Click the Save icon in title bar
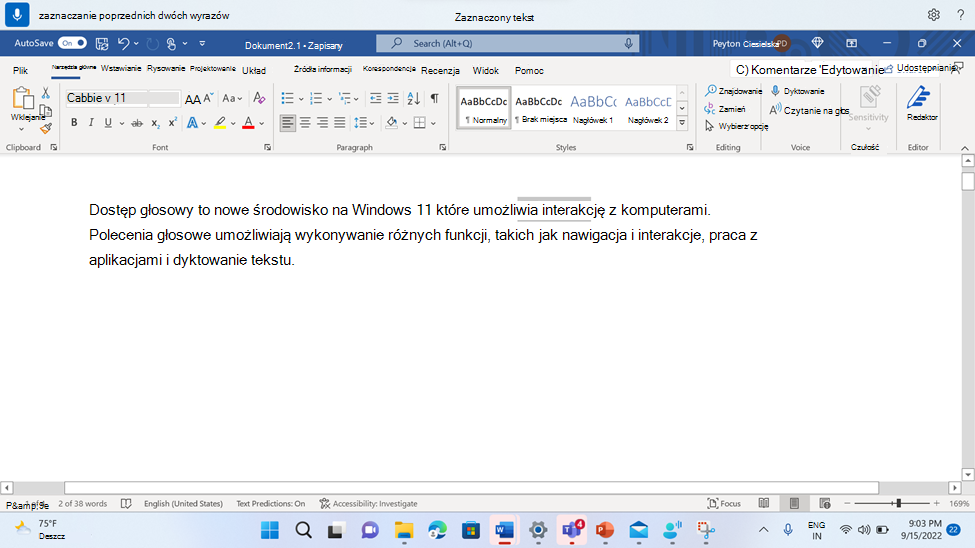The height and width of the screenshot is (548, 975). click(102, 44)
